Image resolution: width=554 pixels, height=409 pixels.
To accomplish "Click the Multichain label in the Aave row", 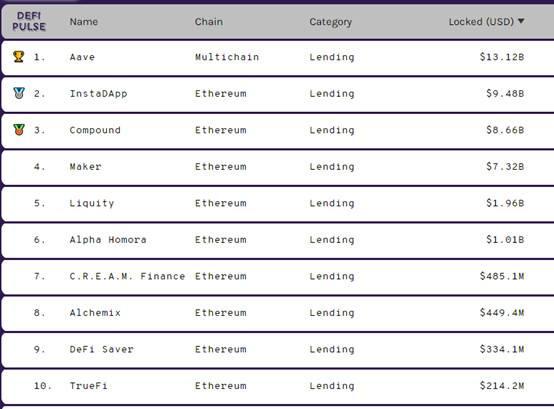I will pos(227,57).
